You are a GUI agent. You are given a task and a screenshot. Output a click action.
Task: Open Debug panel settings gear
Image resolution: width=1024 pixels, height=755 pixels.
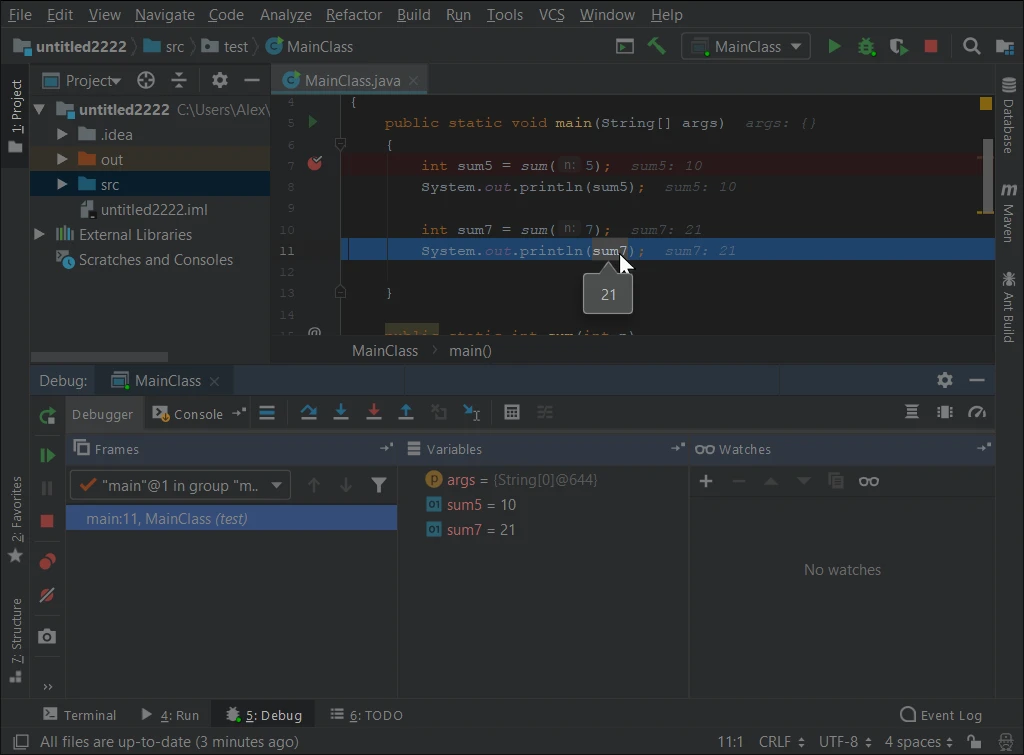[944, 380]
